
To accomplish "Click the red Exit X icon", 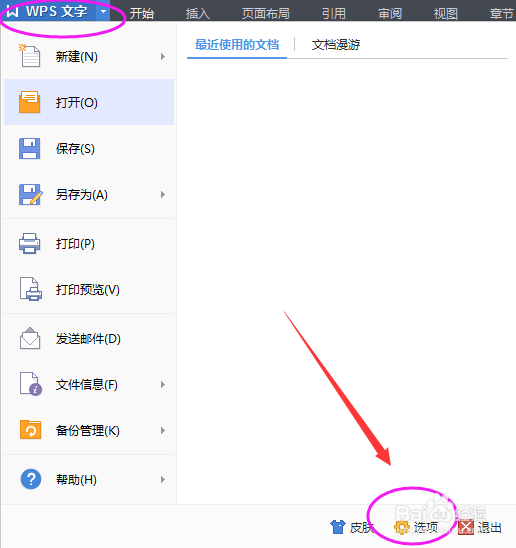I will [466, 527].
